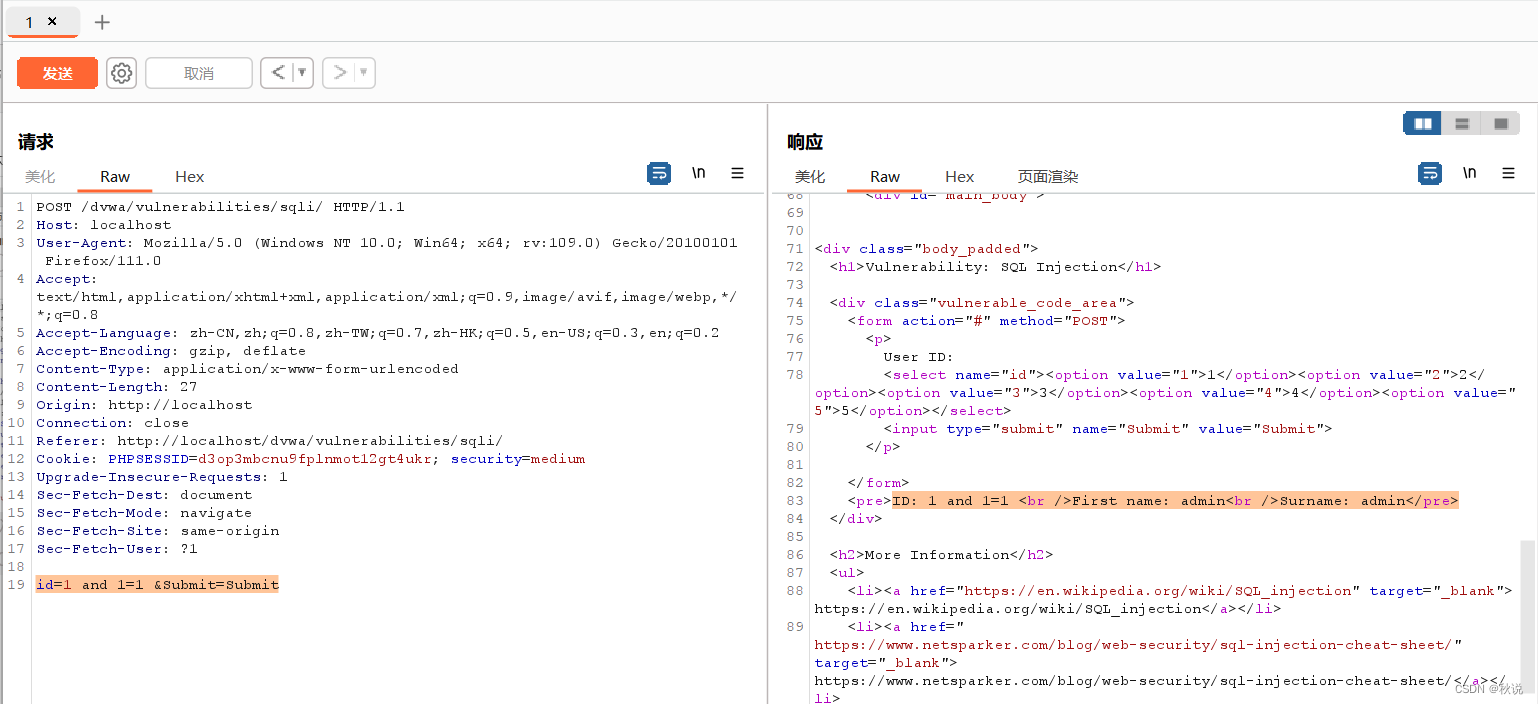Click the 请求 panel heading
This screenshot has height=704, width=1538.
(x=35, y=142)
